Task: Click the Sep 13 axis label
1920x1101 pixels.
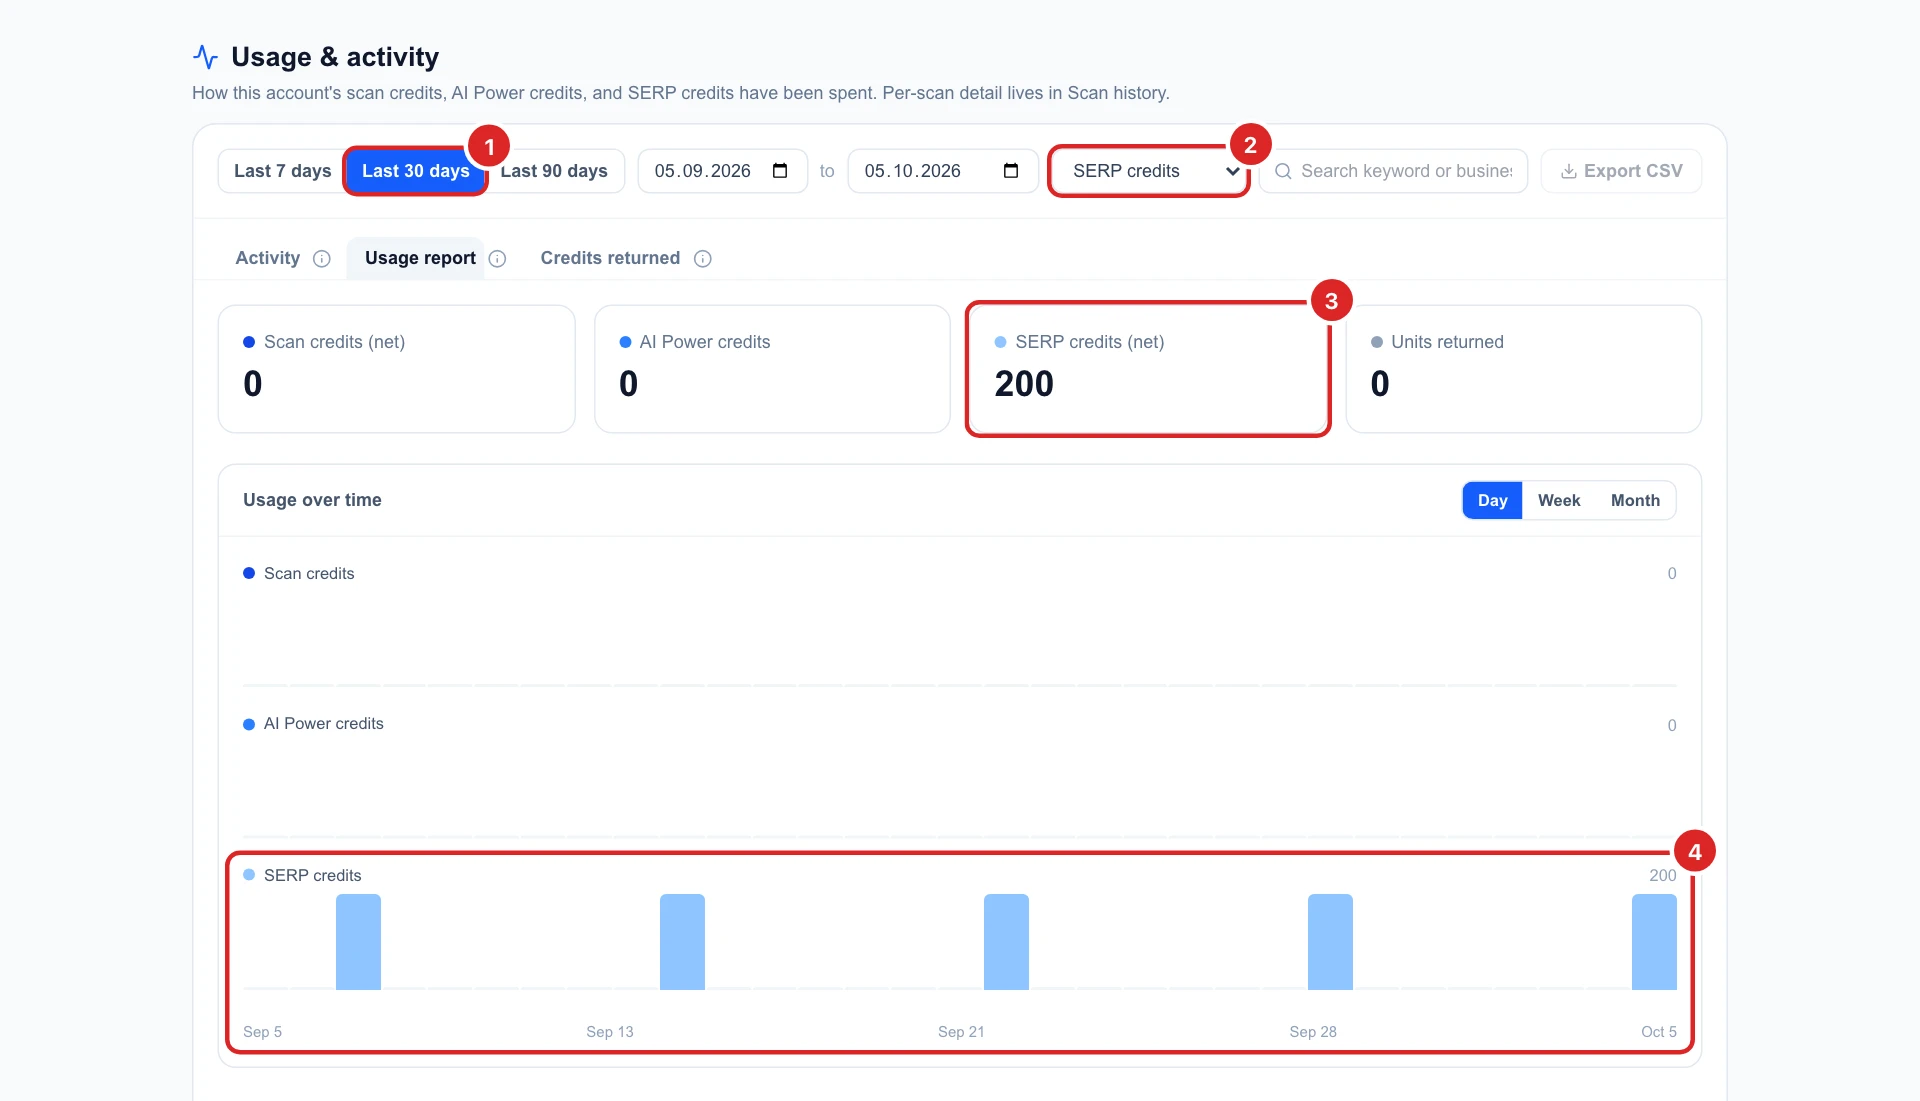Action: point(610,1031)
